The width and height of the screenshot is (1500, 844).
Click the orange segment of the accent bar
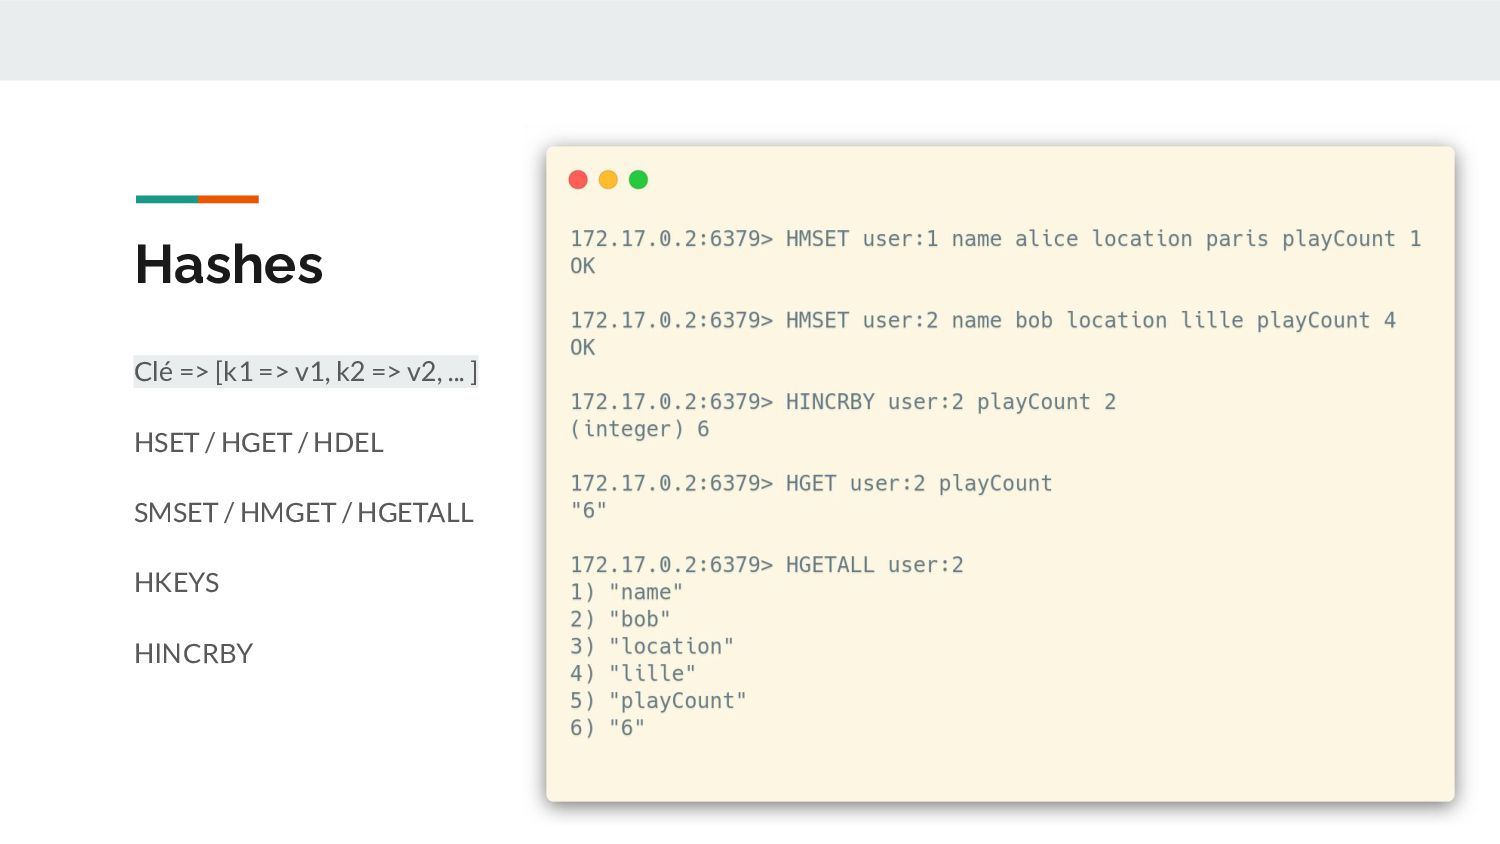pyautogui.click(x=228, y=199)
